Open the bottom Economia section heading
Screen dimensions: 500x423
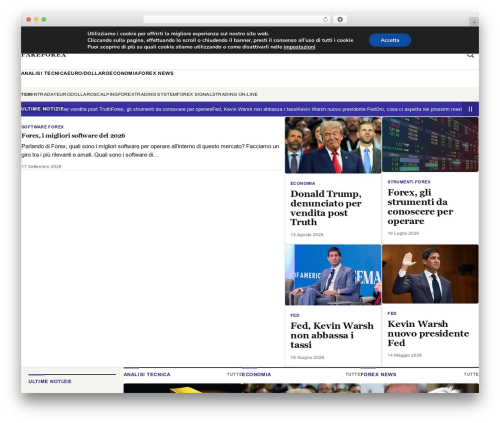coord(257,375)
